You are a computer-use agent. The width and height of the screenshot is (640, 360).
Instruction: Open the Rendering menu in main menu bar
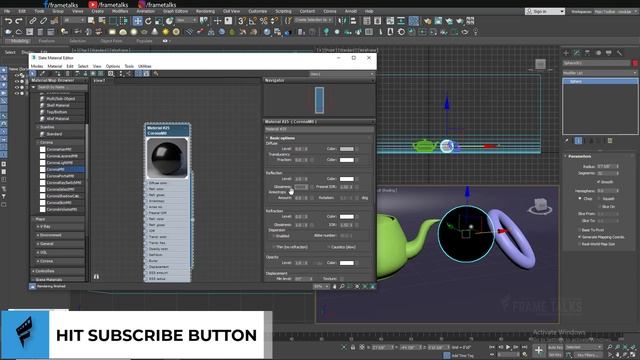click(x=205, y=11)
